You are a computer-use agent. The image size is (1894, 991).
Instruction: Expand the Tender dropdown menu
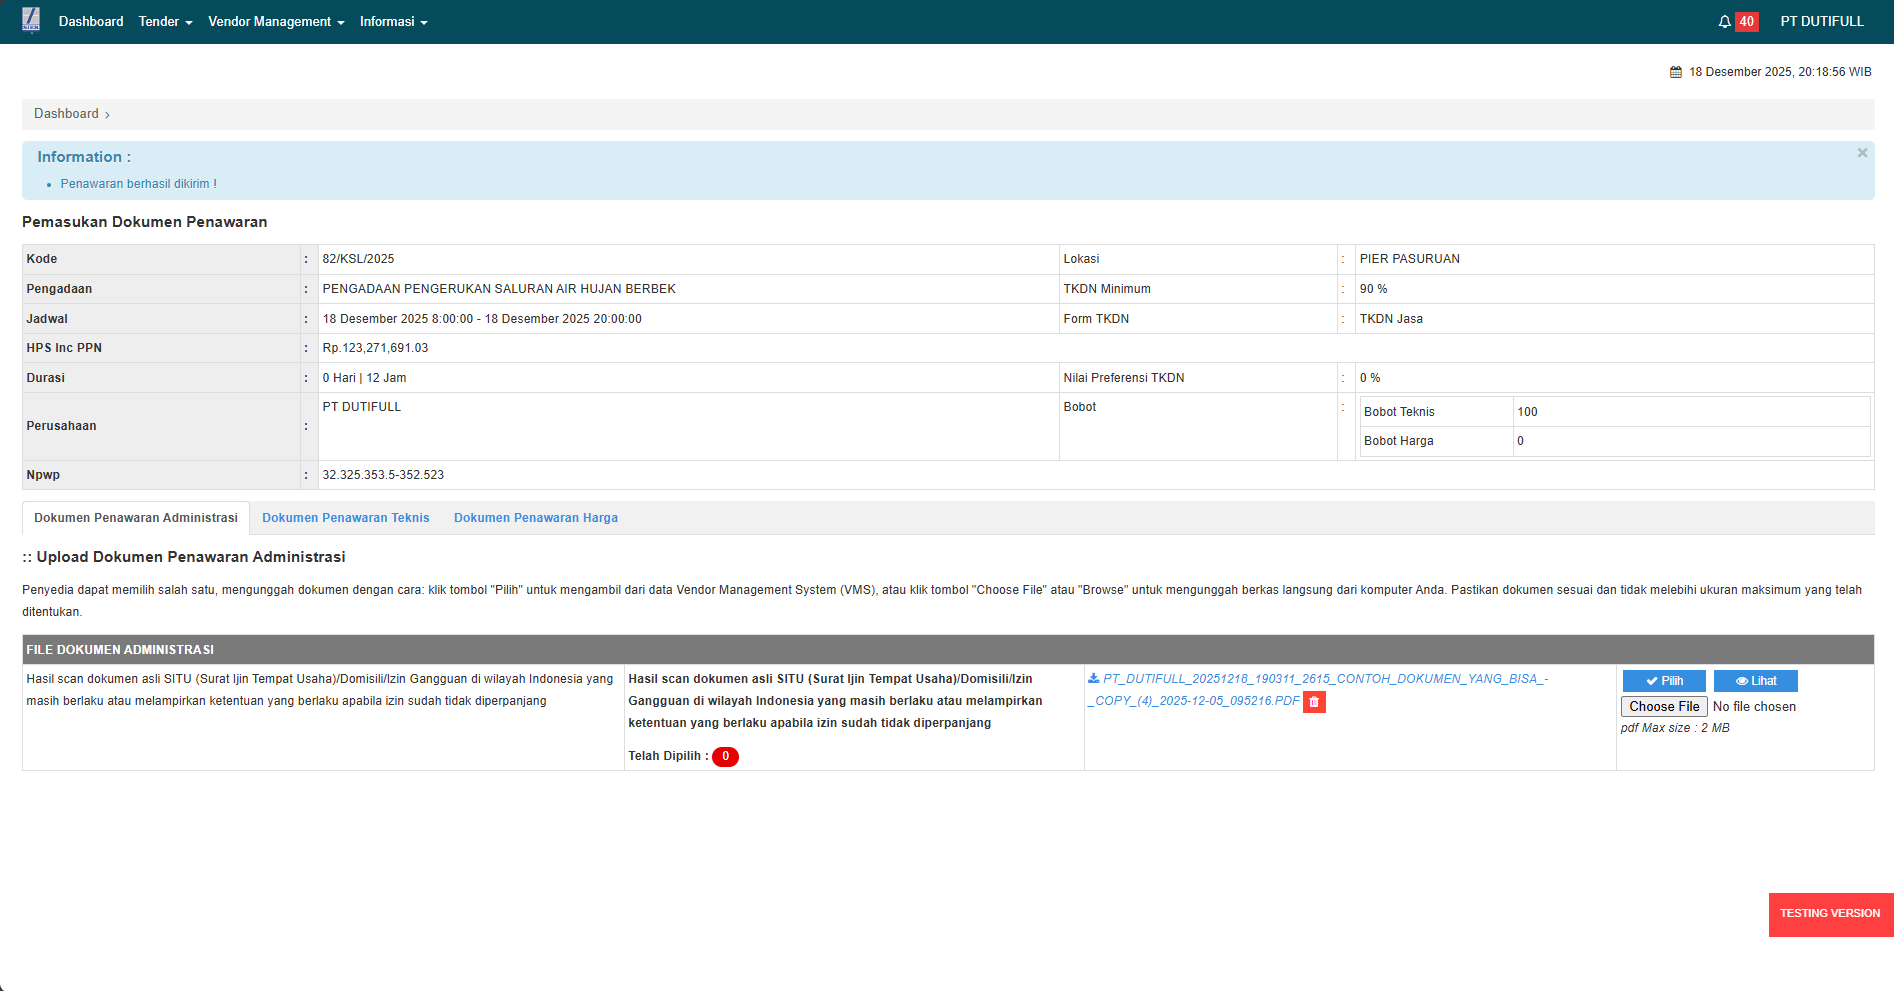coord(165,22)
